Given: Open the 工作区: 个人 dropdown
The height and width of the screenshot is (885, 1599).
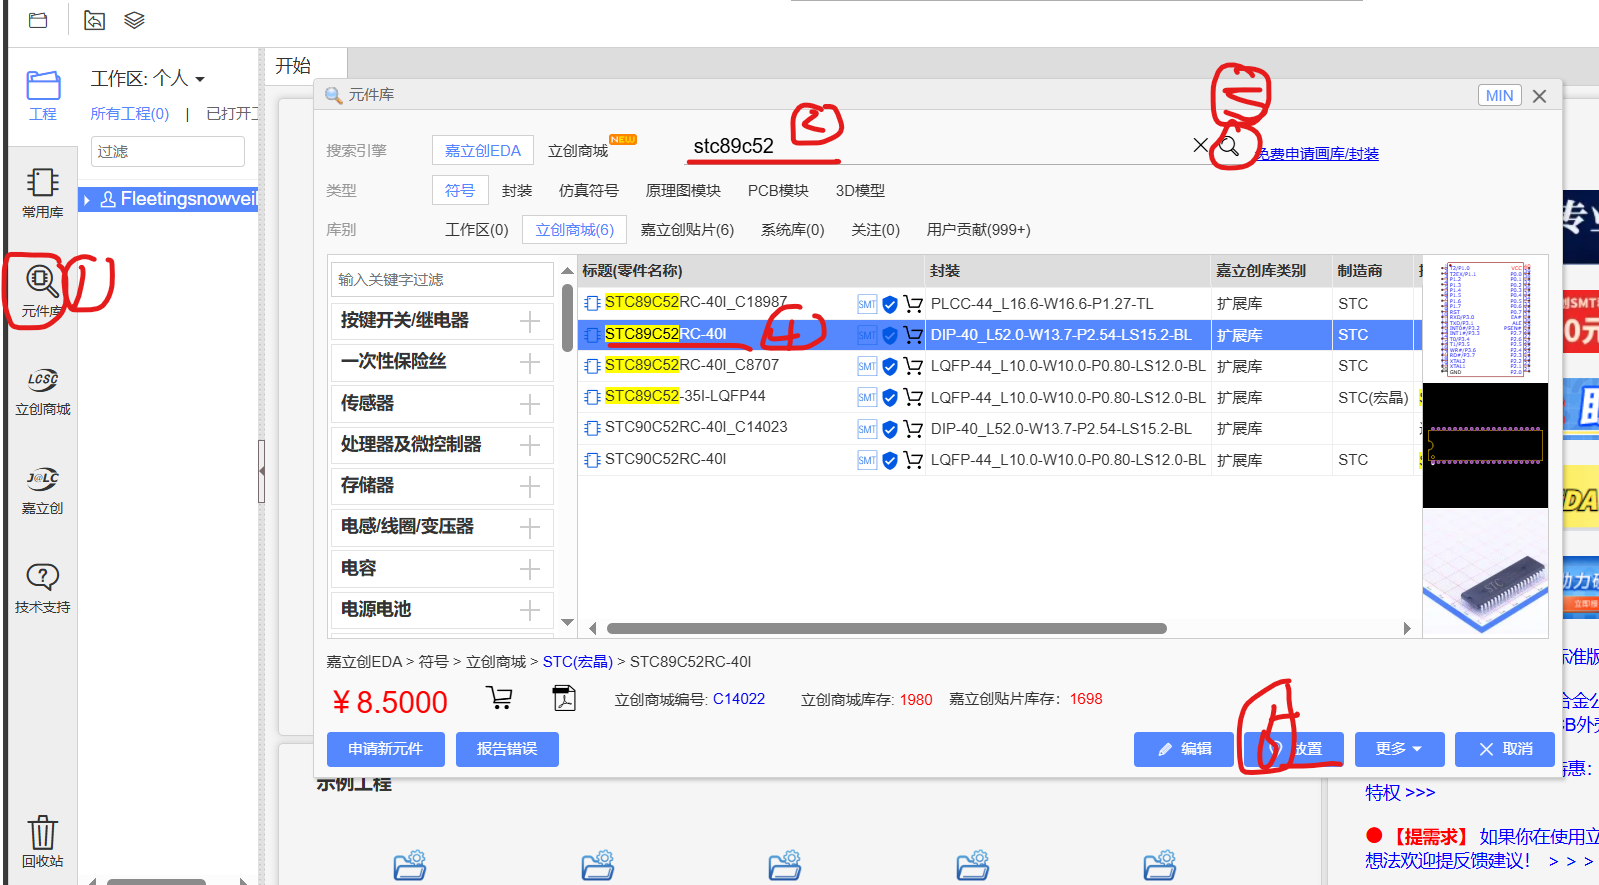Looking at the screenshot, I should 148,78.
